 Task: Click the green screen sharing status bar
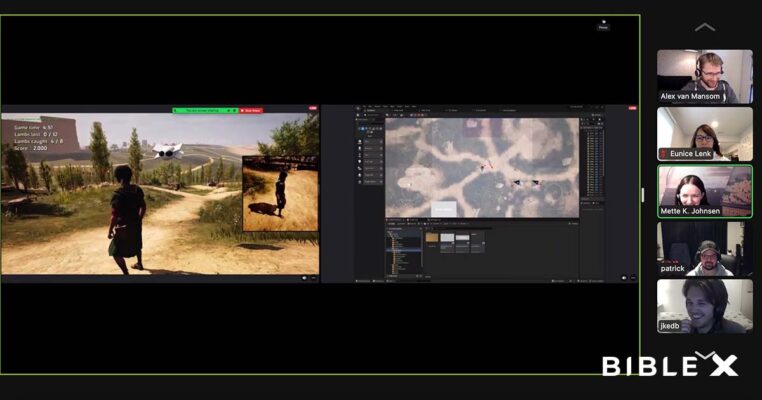[206, 110]
